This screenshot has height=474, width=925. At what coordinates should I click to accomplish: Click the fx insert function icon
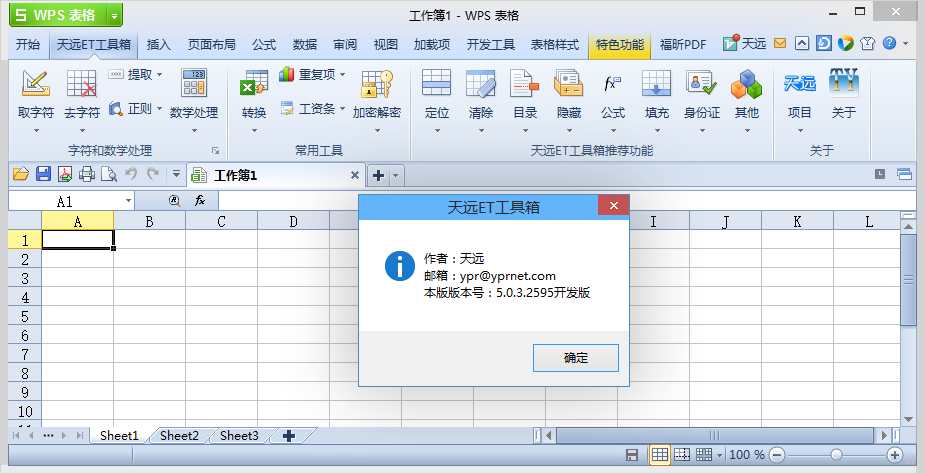tap(199, 201)
